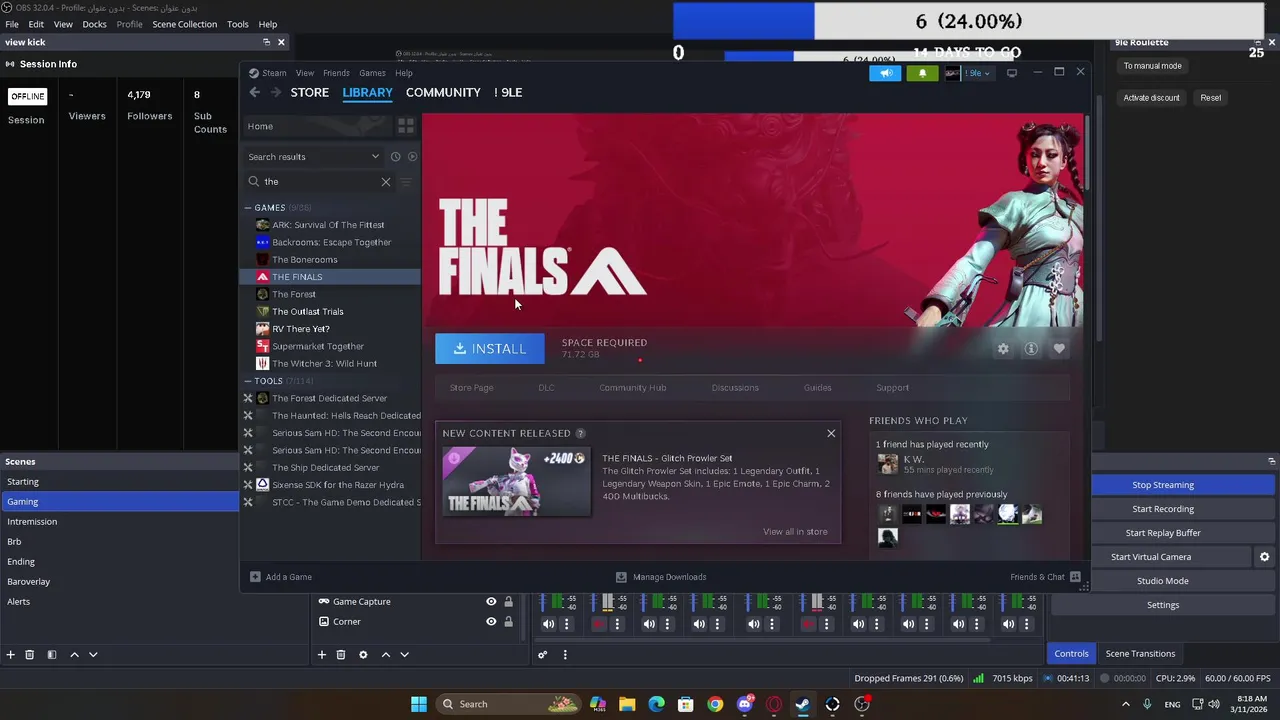Click in the Steam library search field
The image size is (1280, 720).
pos(320,182)
